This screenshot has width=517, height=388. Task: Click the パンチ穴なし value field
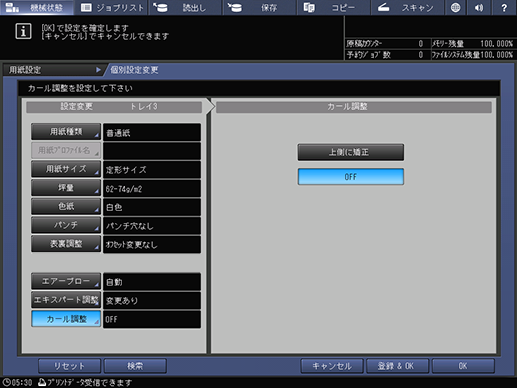[x=152, y=226]
